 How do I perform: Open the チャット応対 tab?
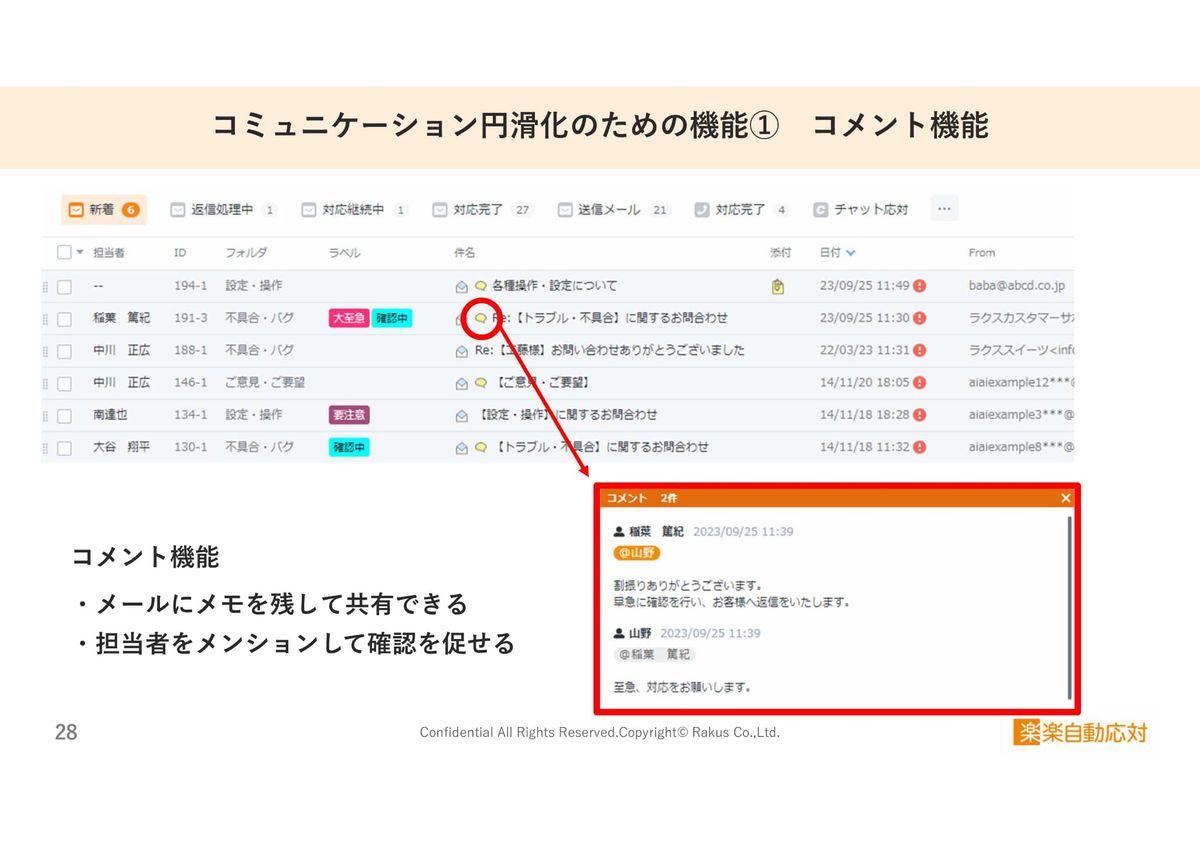click(861, 210)
